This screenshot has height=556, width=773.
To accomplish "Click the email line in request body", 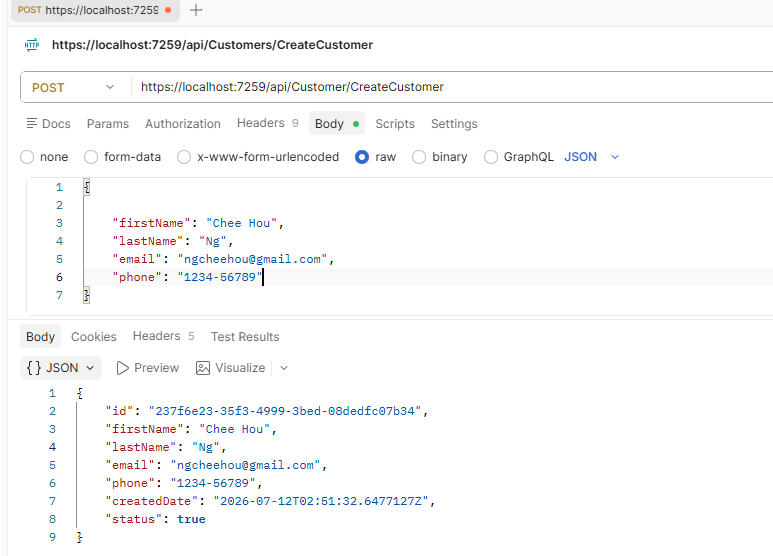I will point(223,259).
